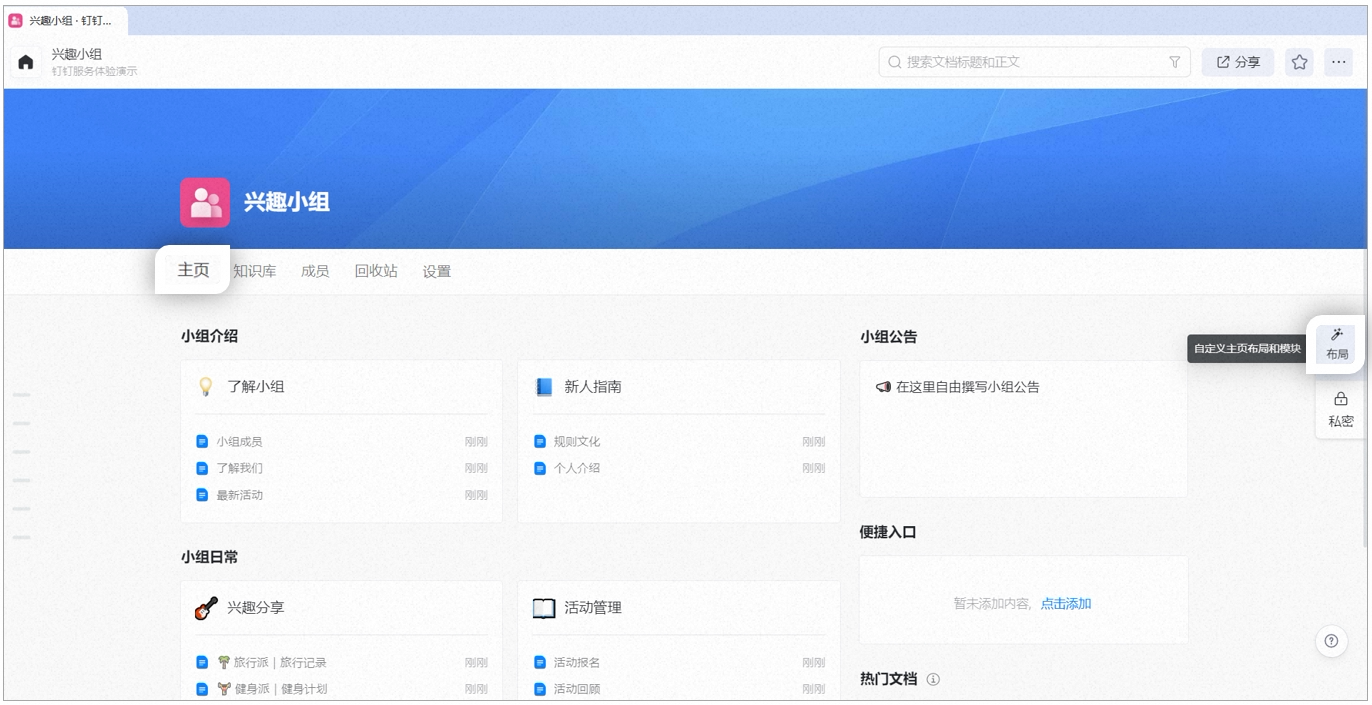Switch to the 知识库 tab

point(254,271)
